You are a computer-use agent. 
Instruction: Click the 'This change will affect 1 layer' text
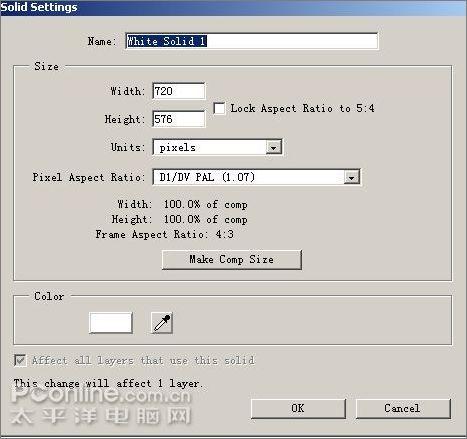(x=108, y=384)
